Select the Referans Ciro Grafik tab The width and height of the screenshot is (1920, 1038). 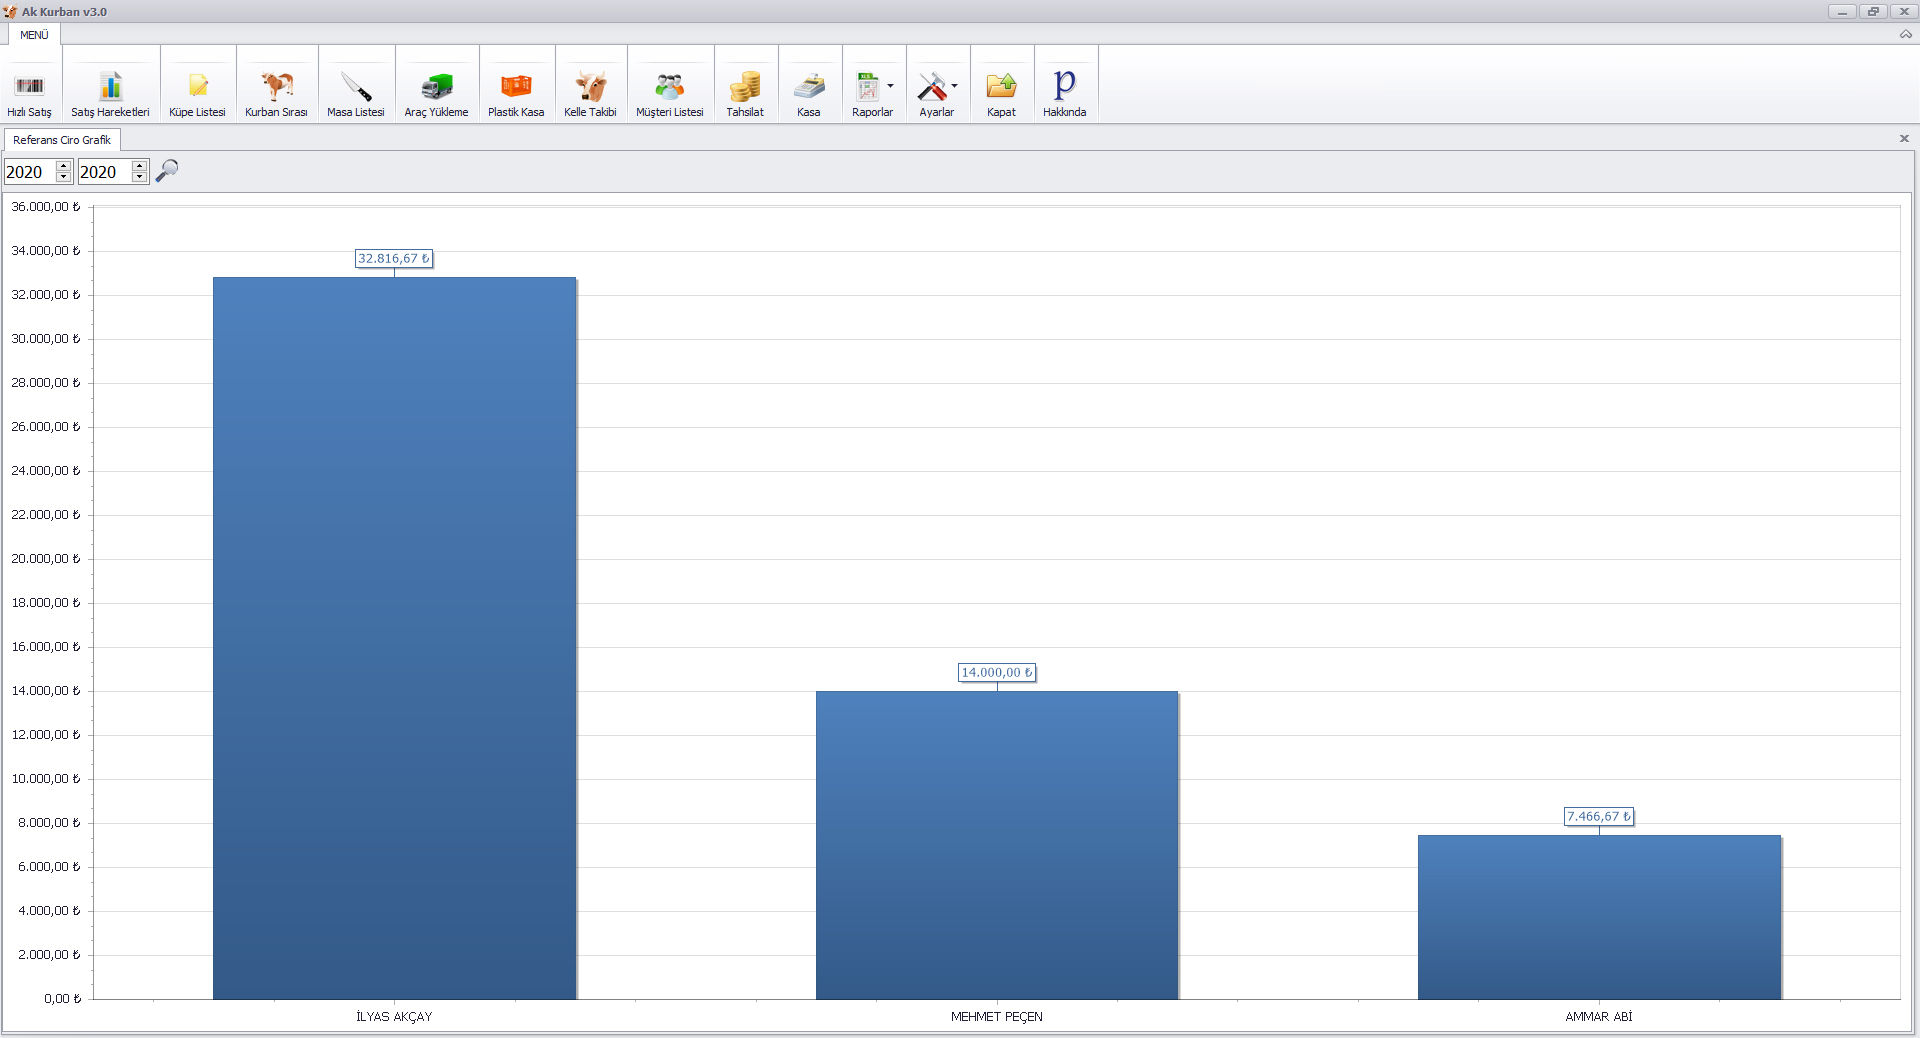pyautogui.click(x=62, y=140)
